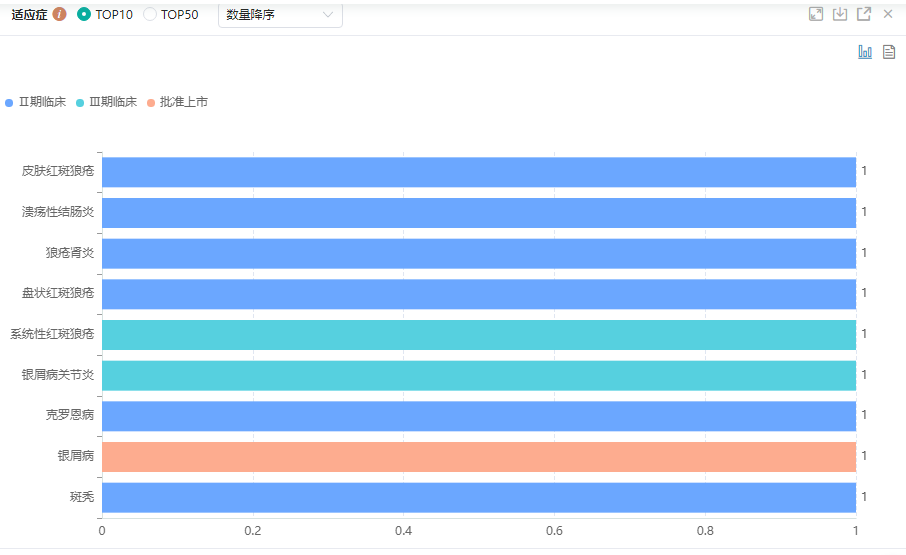The image size is (906, 555).
Task: Click the 适应症 info icon
Action: (x=60, y=14)
